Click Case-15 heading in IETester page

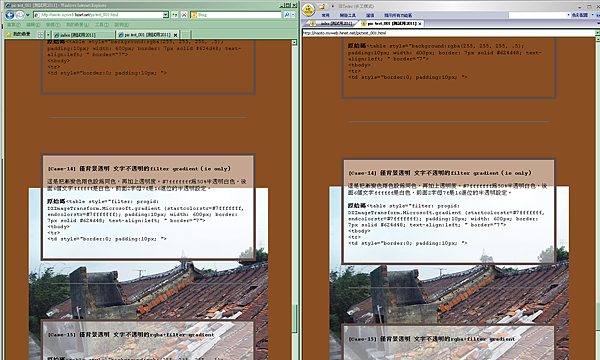(x=431, y=339)
